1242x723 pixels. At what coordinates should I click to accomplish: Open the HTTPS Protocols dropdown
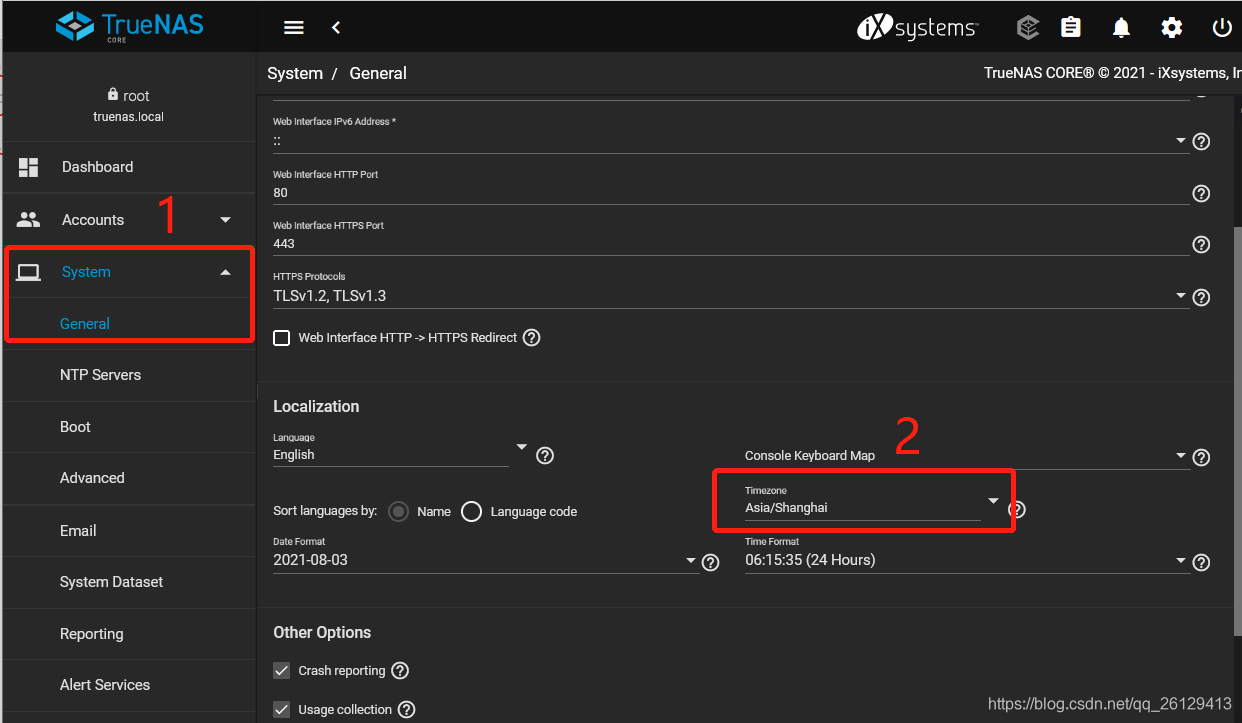[1181, 296]
